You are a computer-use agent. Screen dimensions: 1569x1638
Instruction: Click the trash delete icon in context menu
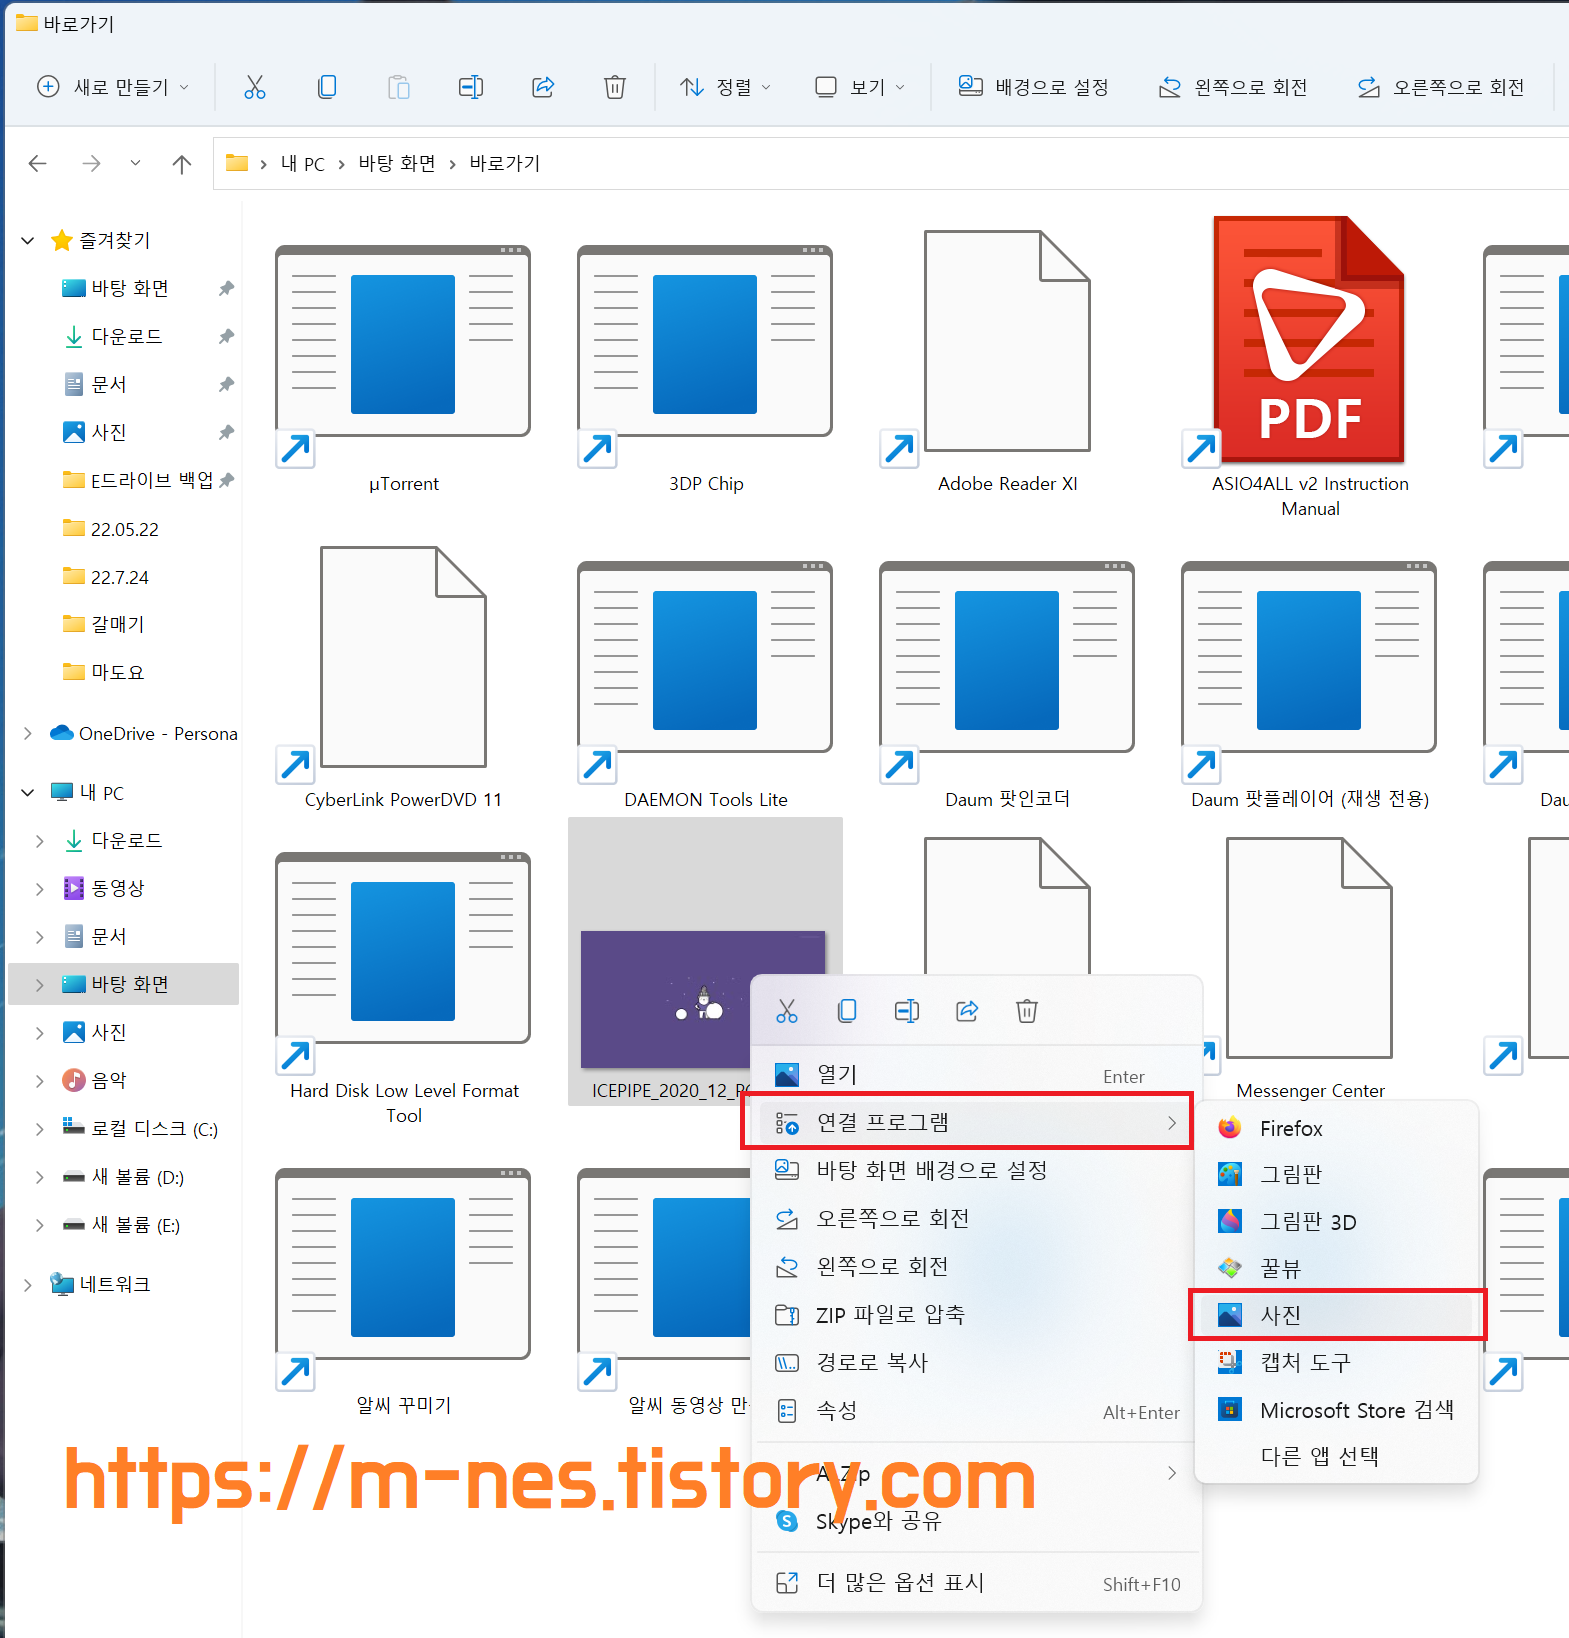click(x=1027, y=1011)
